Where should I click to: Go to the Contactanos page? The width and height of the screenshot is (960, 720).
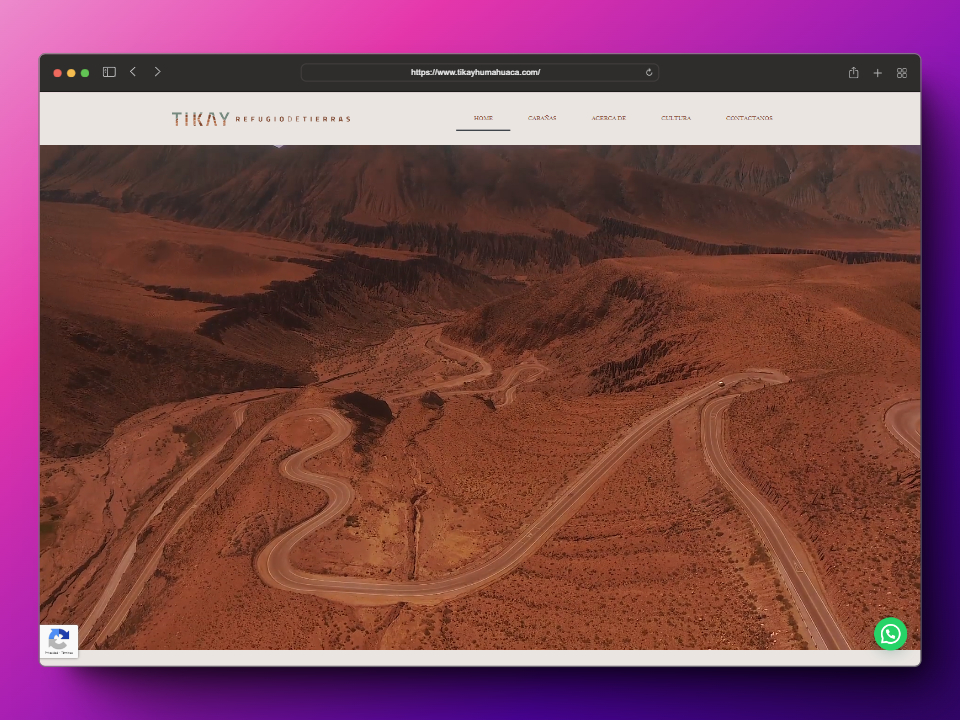749,118
